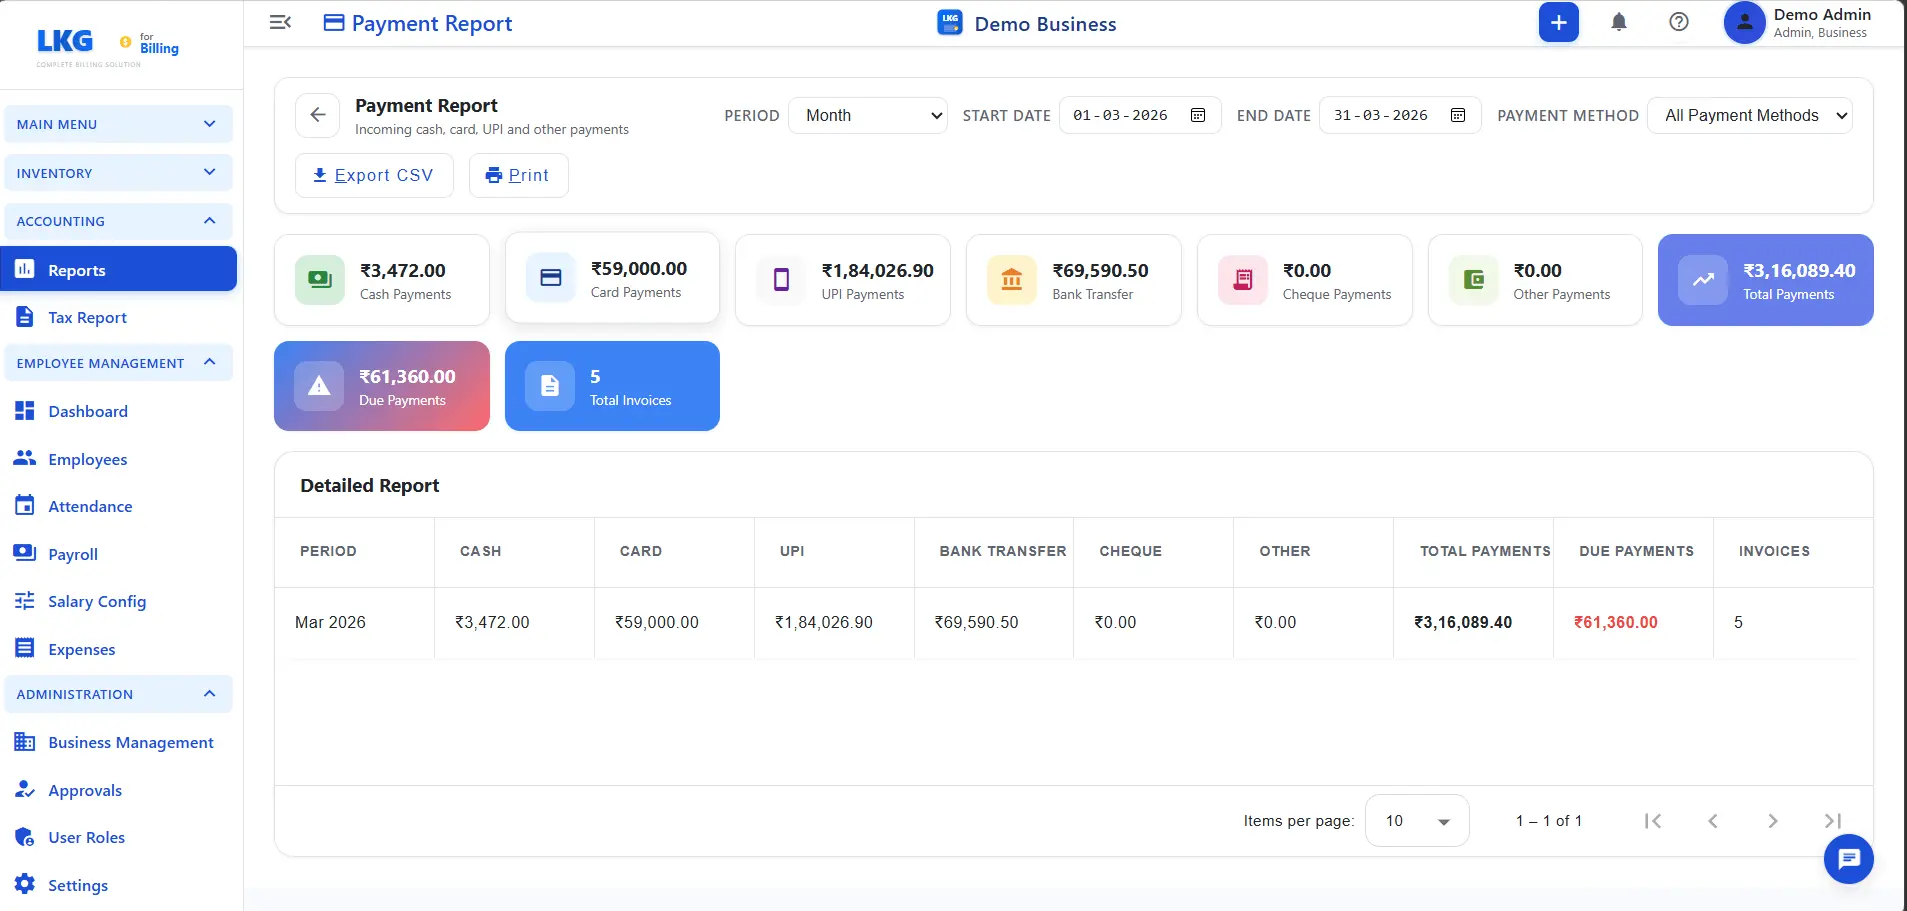Click the Cheque Payments icon
1907x911 pixels.
[1243, 279]
